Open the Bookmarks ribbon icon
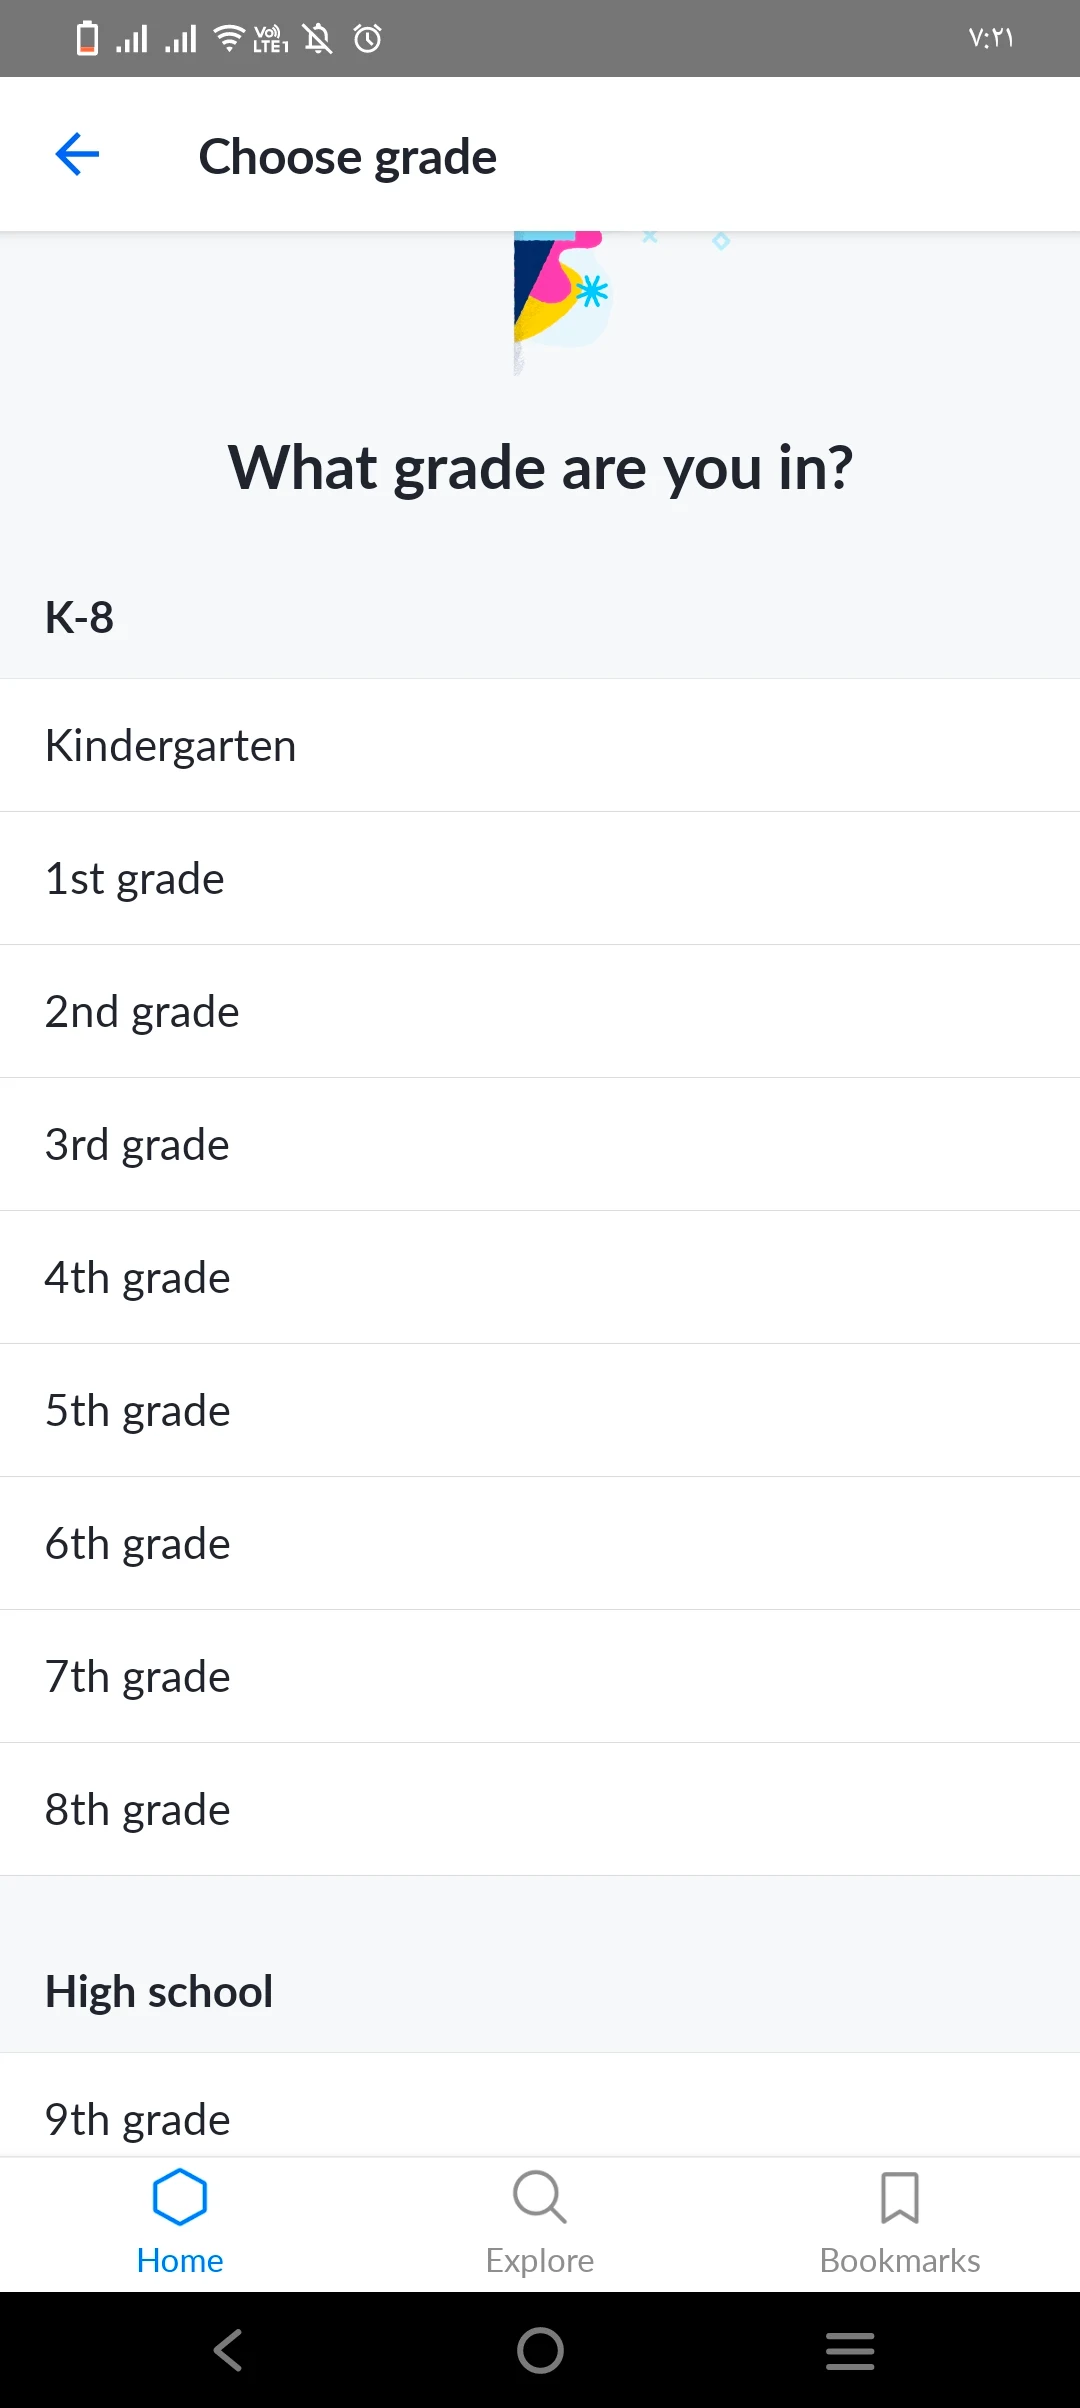 click(900, 2197)
